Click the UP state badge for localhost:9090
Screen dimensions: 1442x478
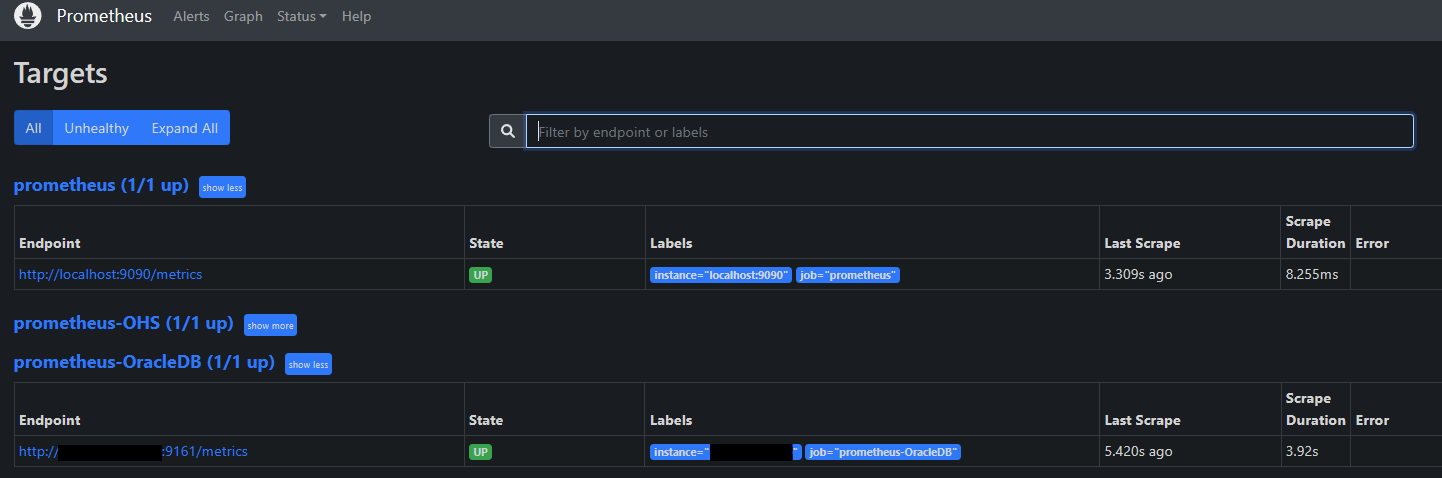pos(480,275)
